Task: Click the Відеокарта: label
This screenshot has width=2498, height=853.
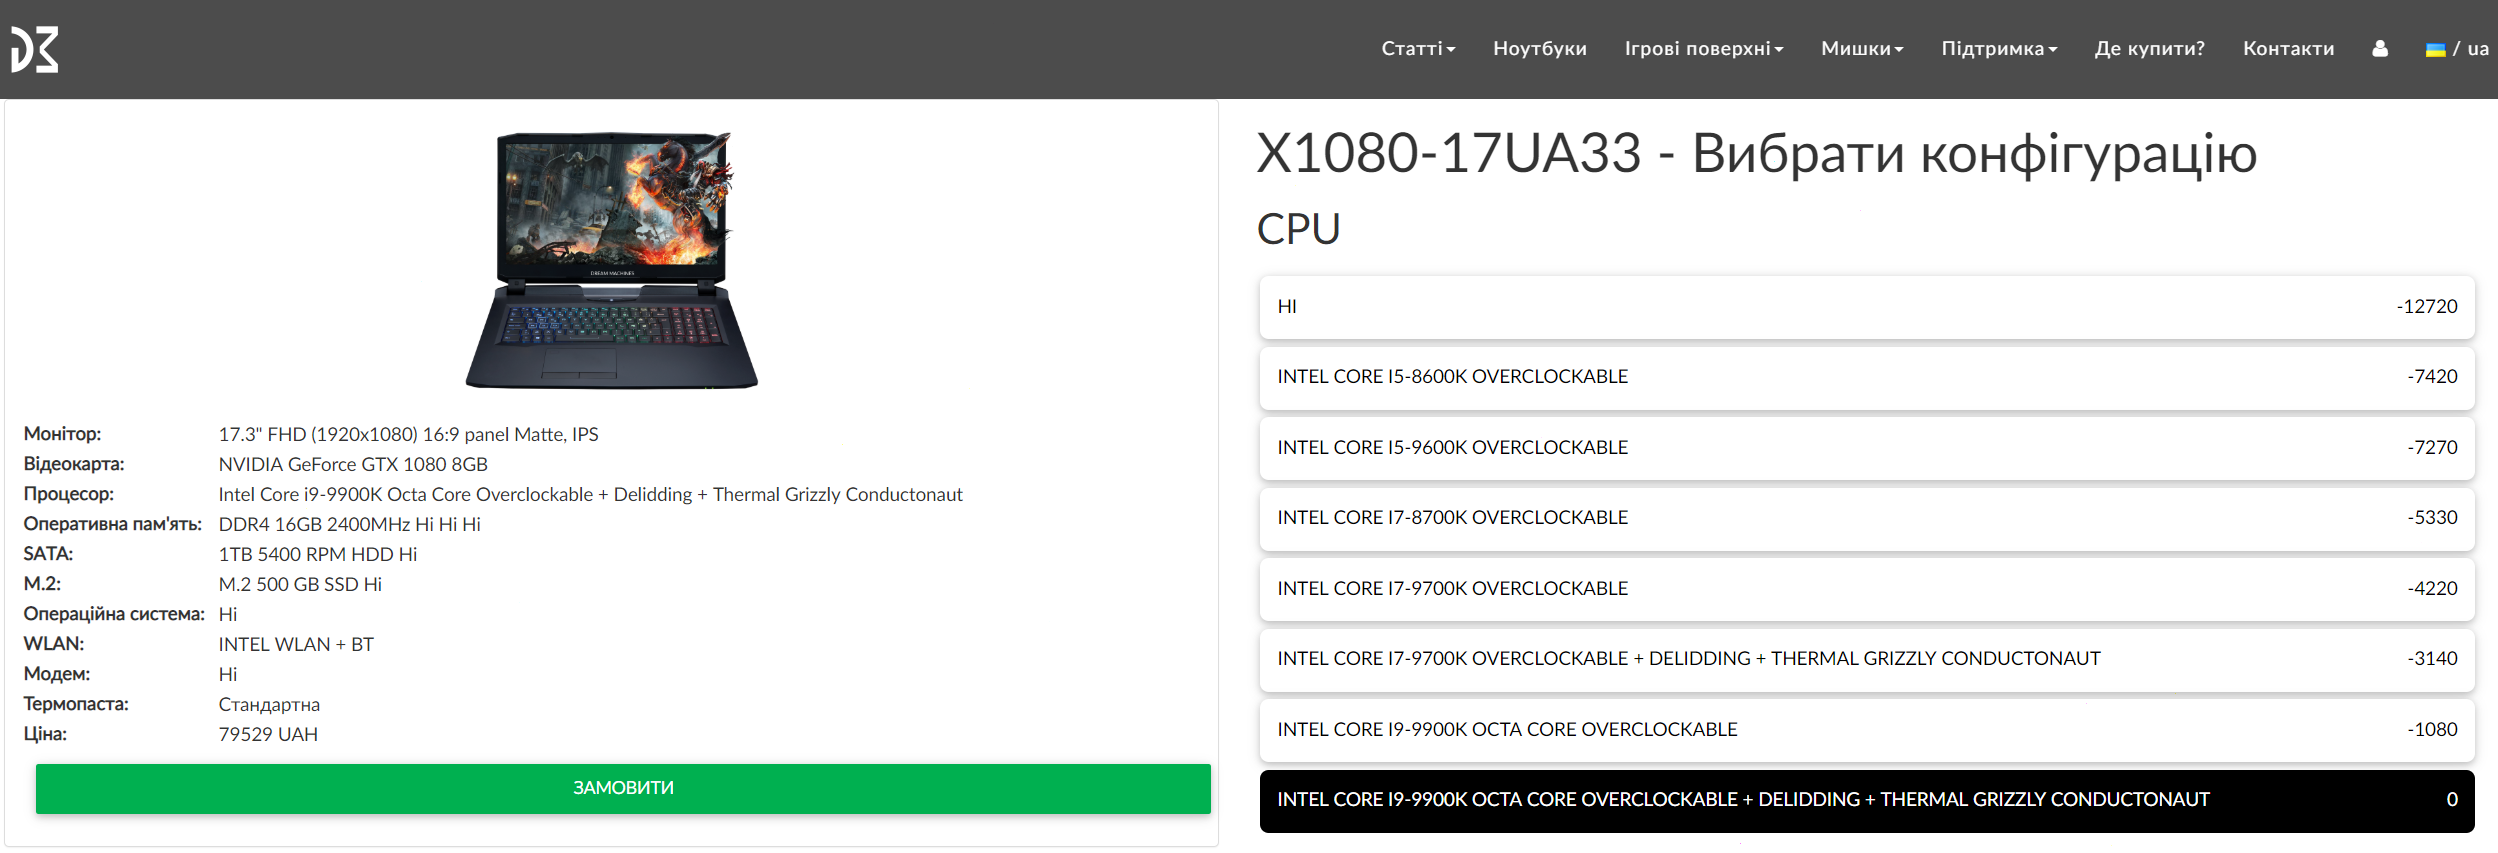Action: (74, 464)
